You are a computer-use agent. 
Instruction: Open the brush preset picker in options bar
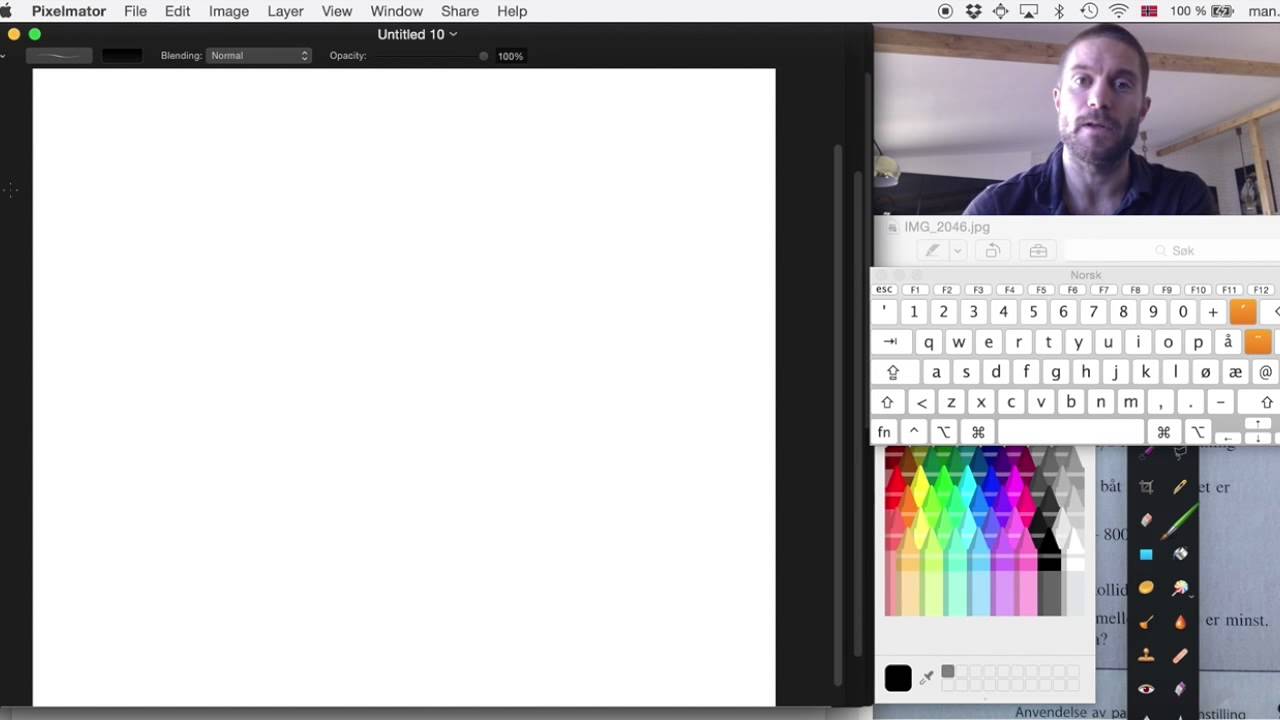[59, 55]
